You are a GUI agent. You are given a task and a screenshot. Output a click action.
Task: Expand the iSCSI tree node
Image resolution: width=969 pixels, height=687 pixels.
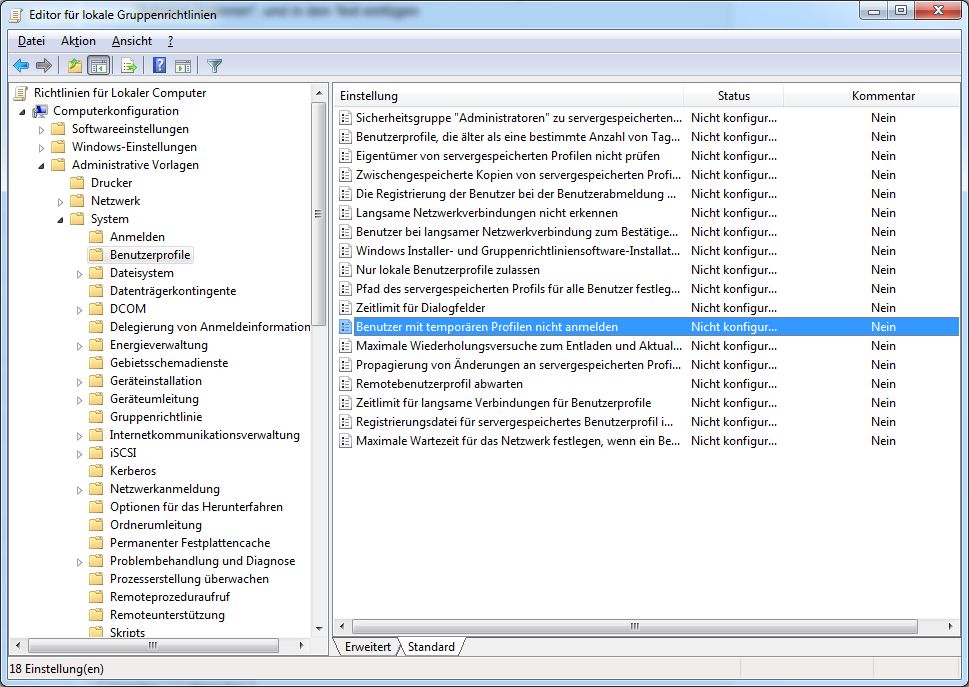pyautogui.click(x=79, y=453)
